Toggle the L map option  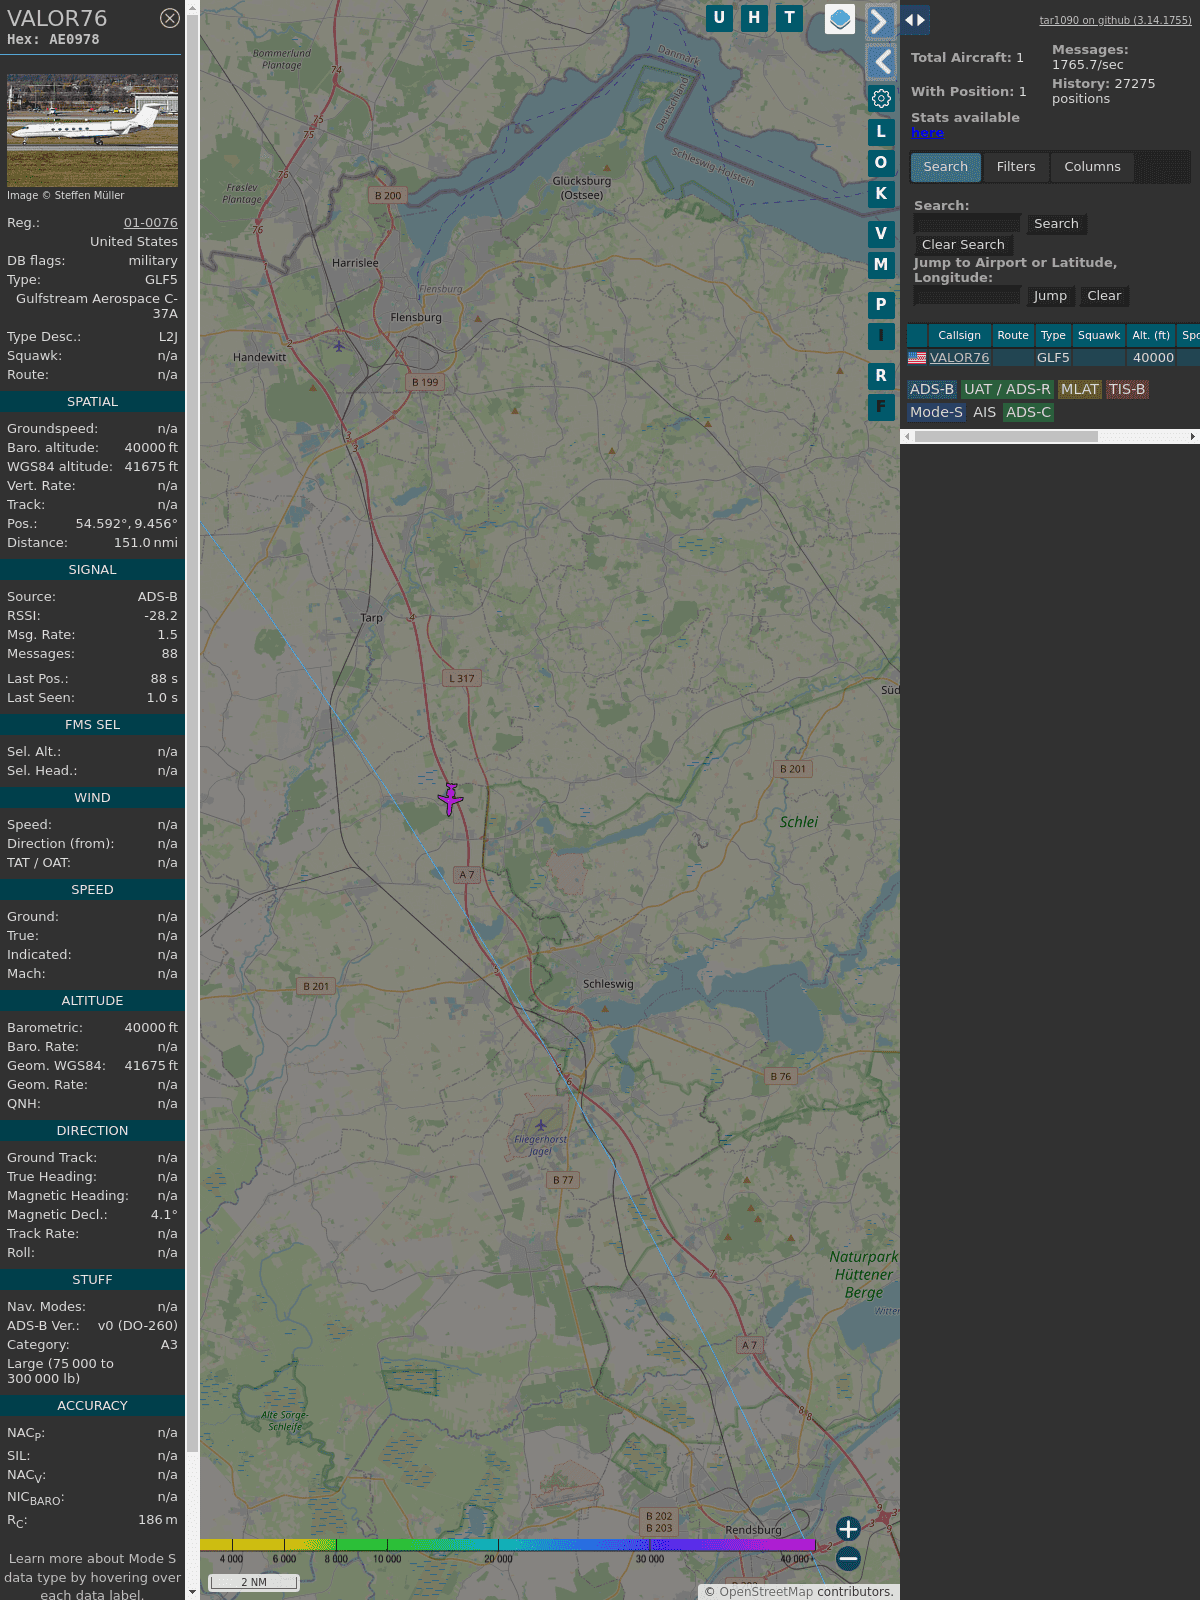pyautogui.click(x=881, y=132)
